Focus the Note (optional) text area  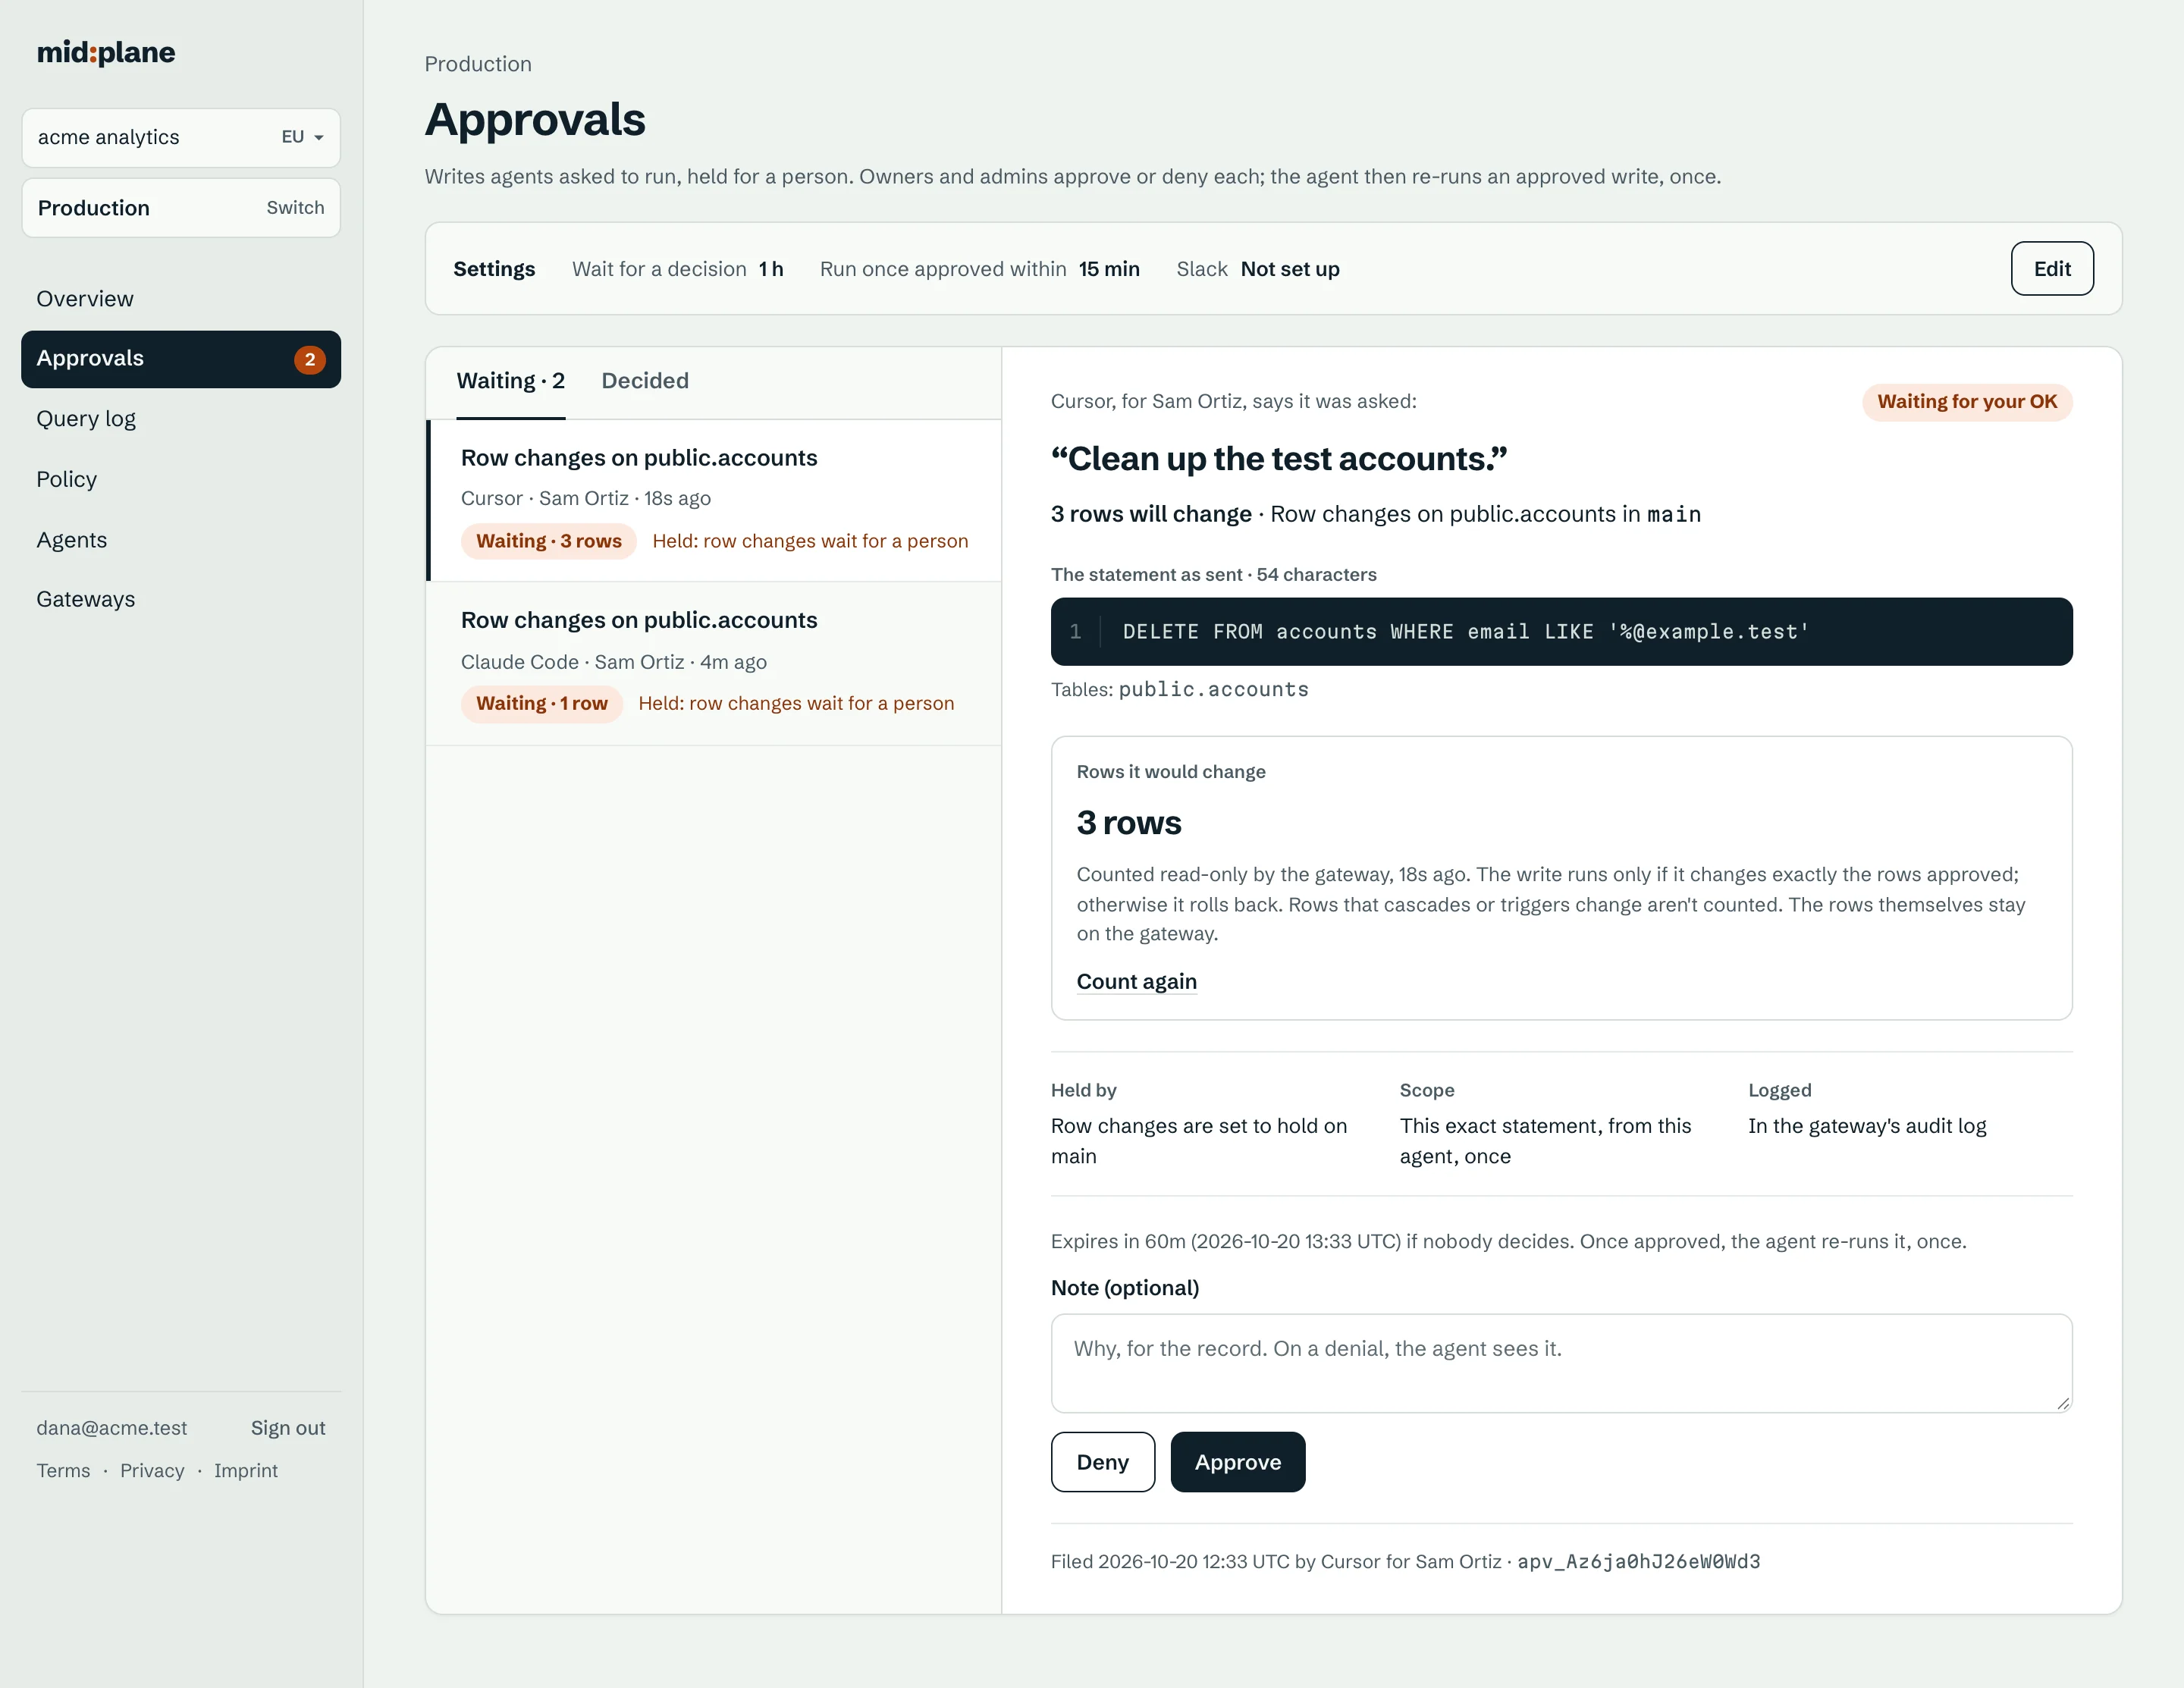click(x=1561, y=1363)
